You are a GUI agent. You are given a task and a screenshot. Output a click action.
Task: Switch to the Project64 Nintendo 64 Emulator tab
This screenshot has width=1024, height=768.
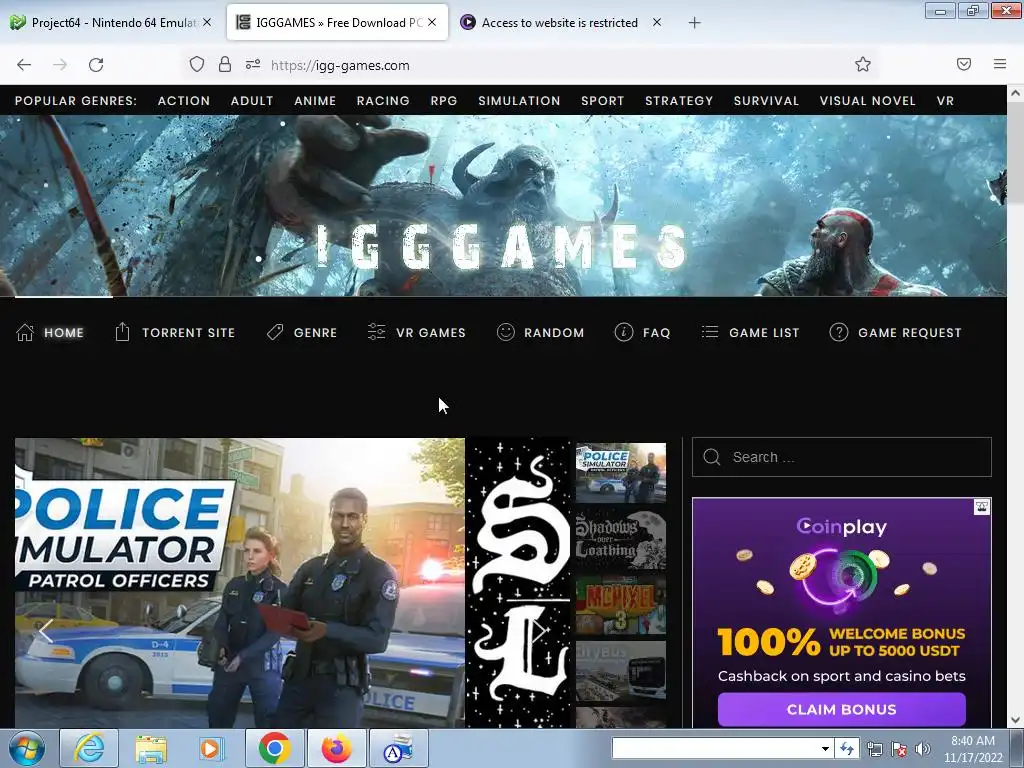[x=111, y=23]
